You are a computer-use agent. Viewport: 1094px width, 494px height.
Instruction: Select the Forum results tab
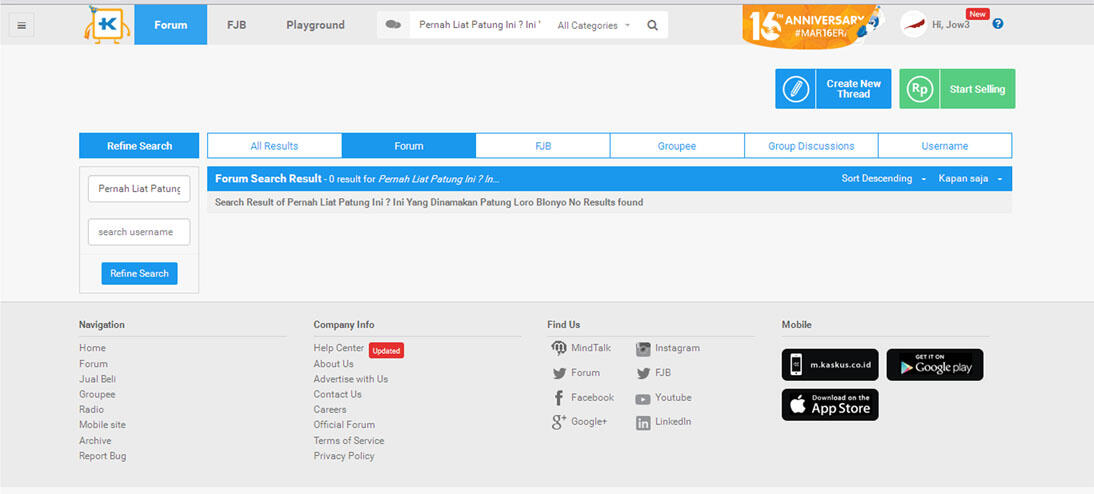tap(409, 146)
